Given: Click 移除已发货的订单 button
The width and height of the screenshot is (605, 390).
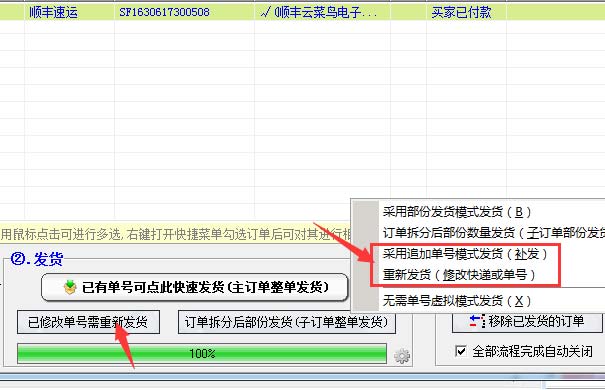Looking at the screenshot, I should (x=527, y=321).
